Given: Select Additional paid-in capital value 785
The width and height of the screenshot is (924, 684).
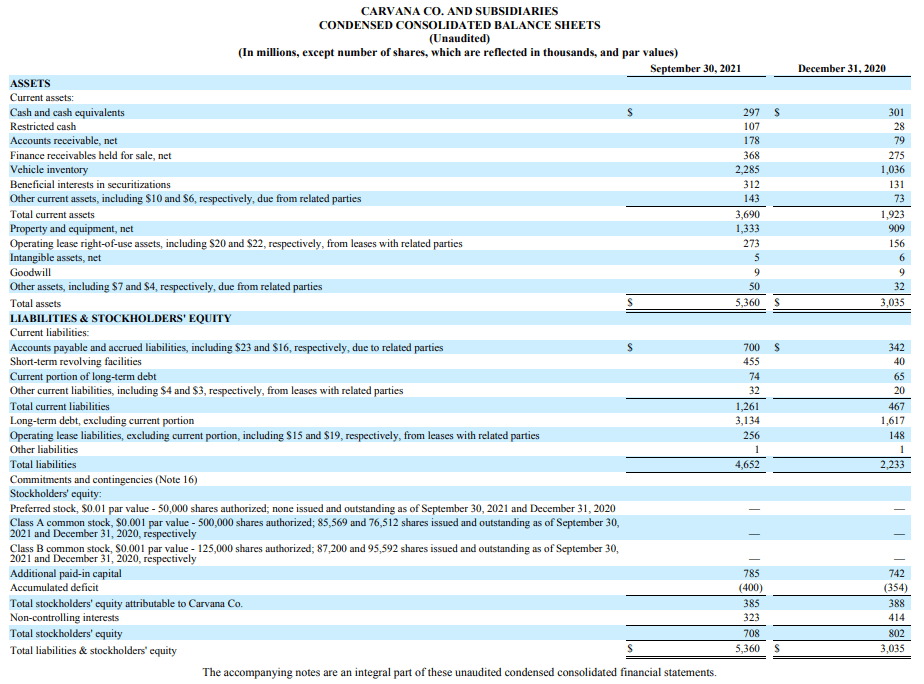Looking at the screenshot, I should [x=751, y=573].
